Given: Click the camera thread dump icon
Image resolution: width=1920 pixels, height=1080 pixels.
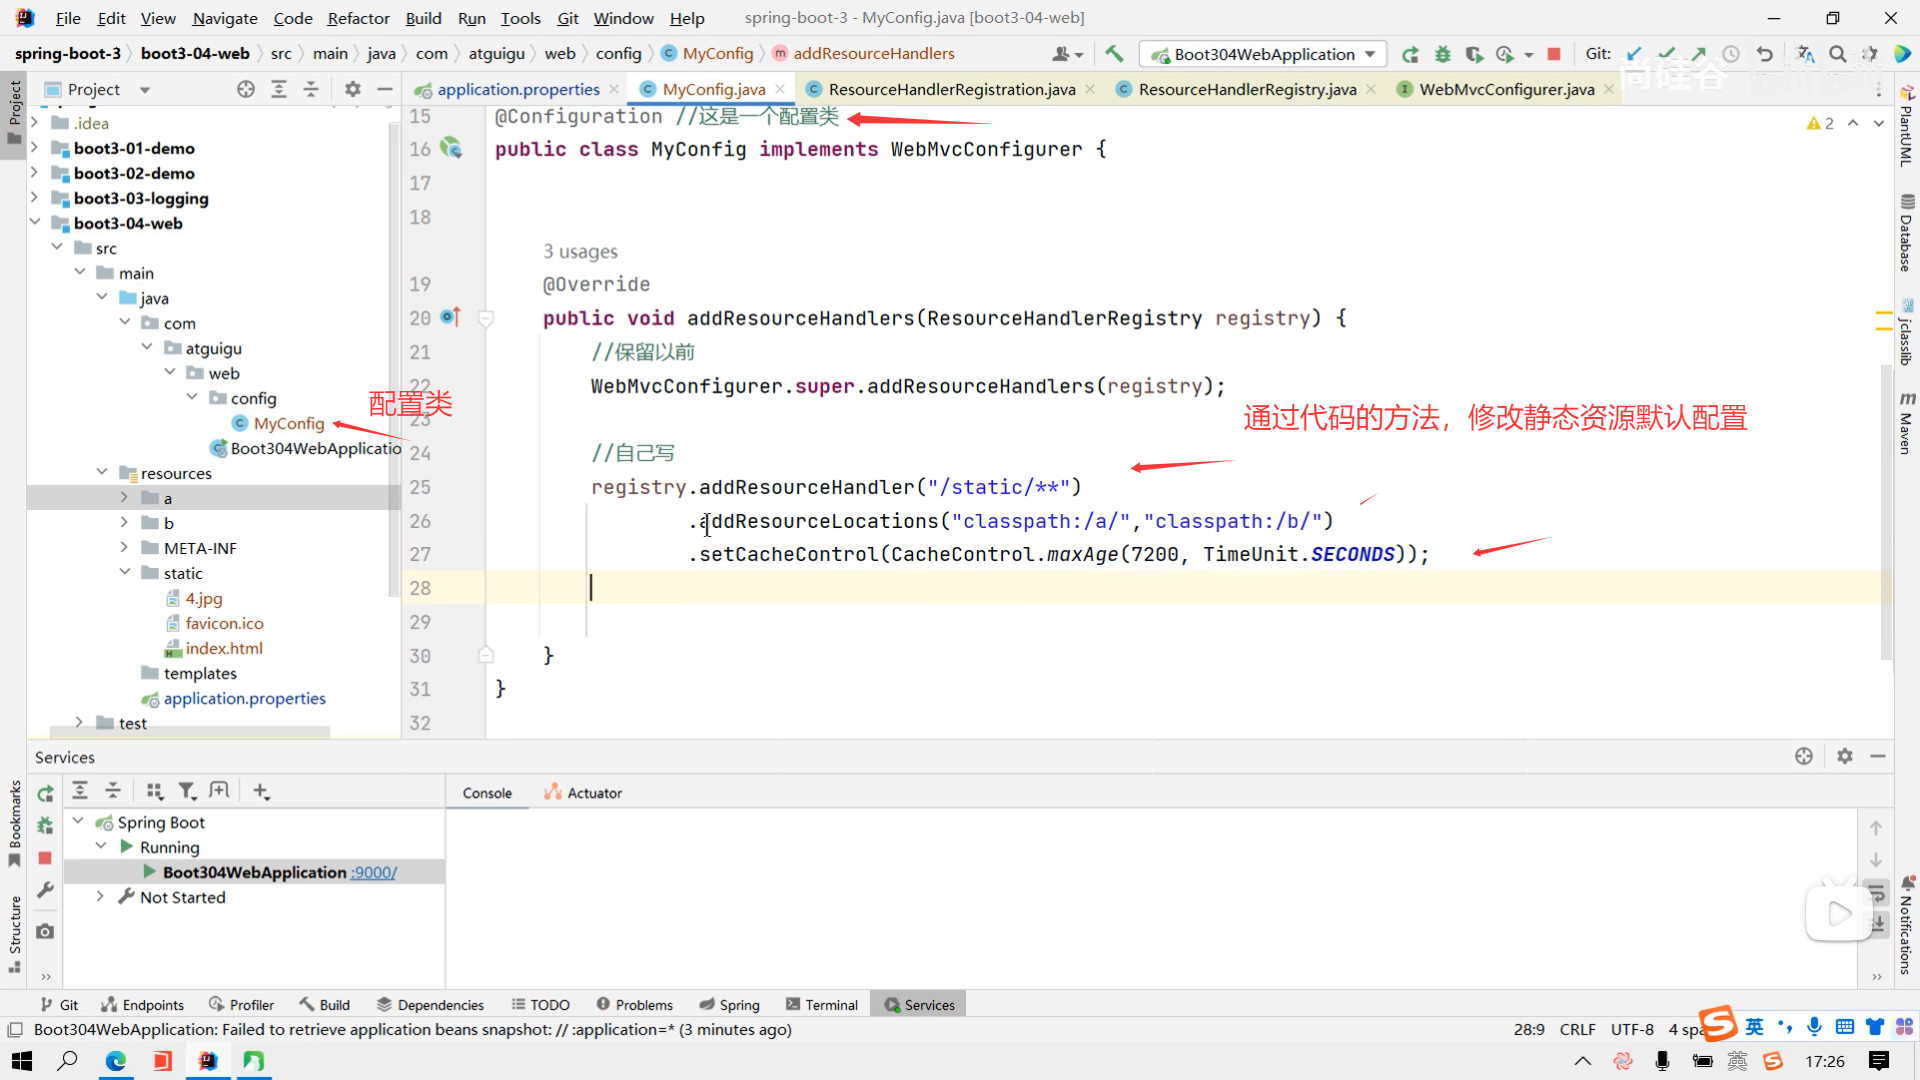Looking at the screenshot, I should tap(45, 931).
